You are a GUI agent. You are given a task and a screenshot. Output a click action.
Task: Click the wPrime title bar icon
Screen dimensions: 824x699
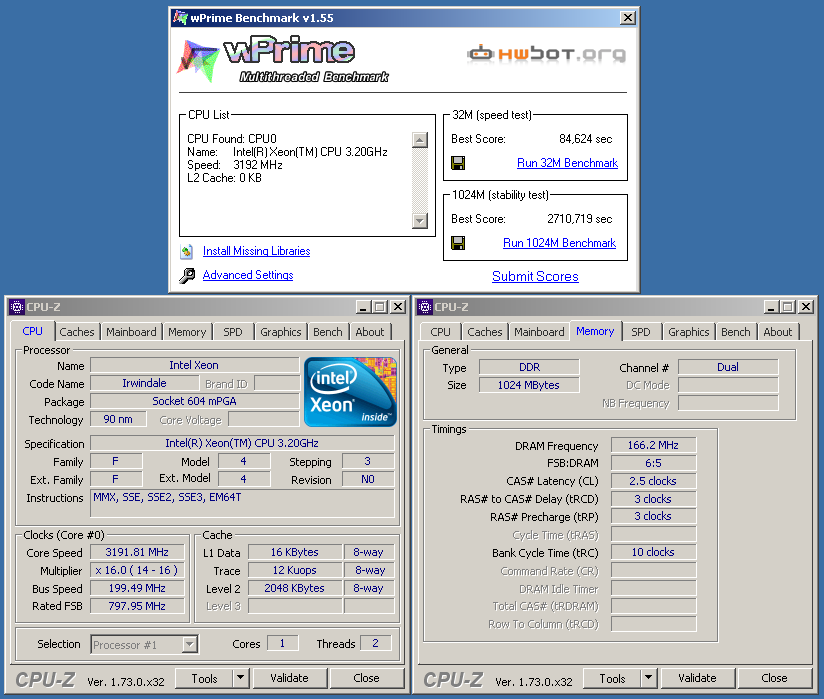[x=180, y=17]
